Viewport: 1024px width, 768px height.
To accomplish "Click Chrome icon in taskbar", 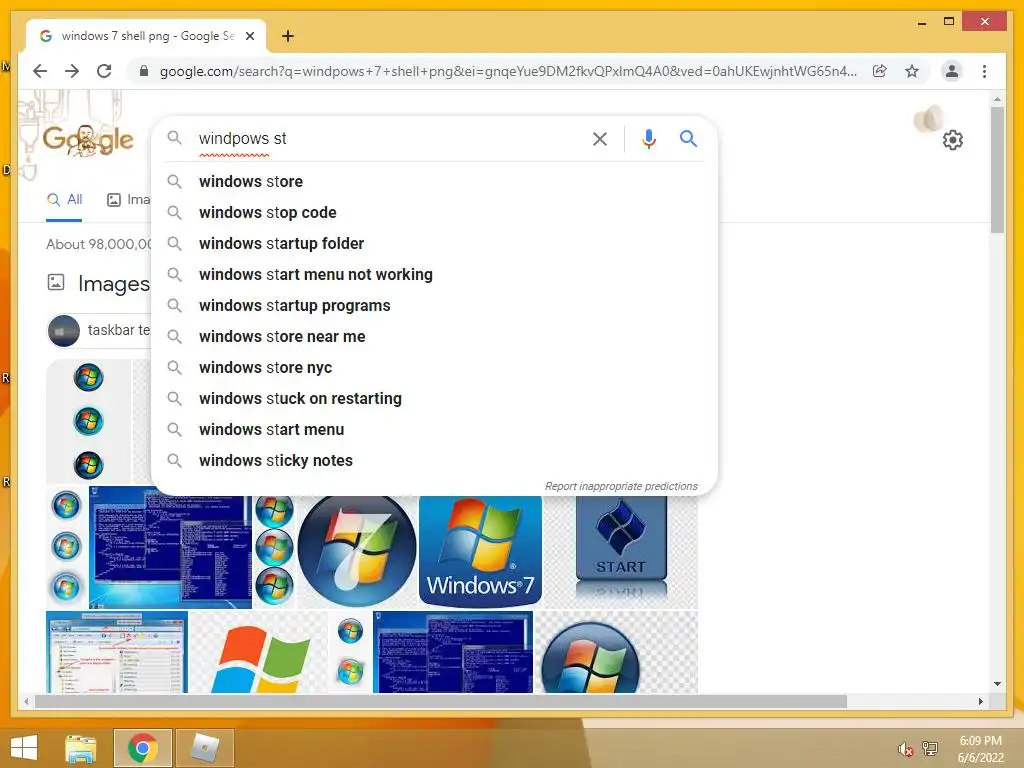I will [143, 748].
